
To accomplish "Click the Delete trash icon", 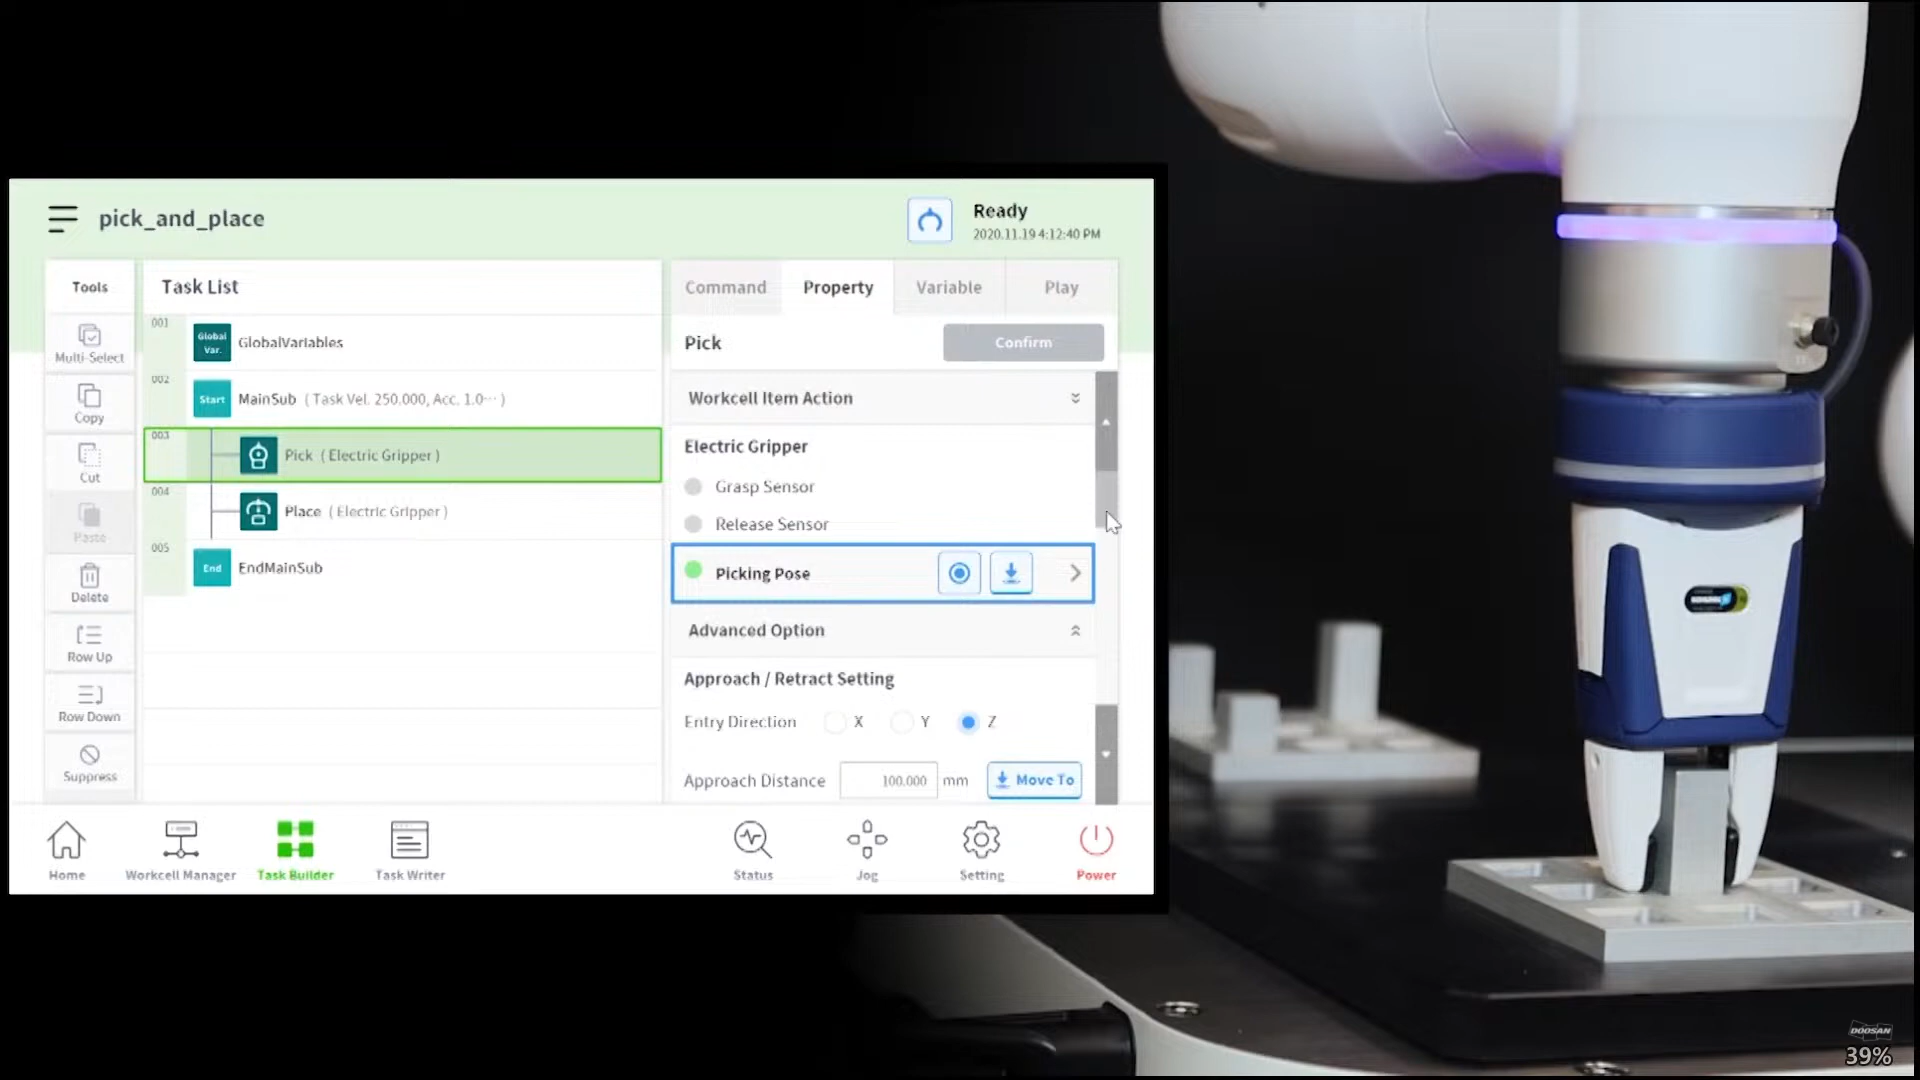I will pos(90,576).
